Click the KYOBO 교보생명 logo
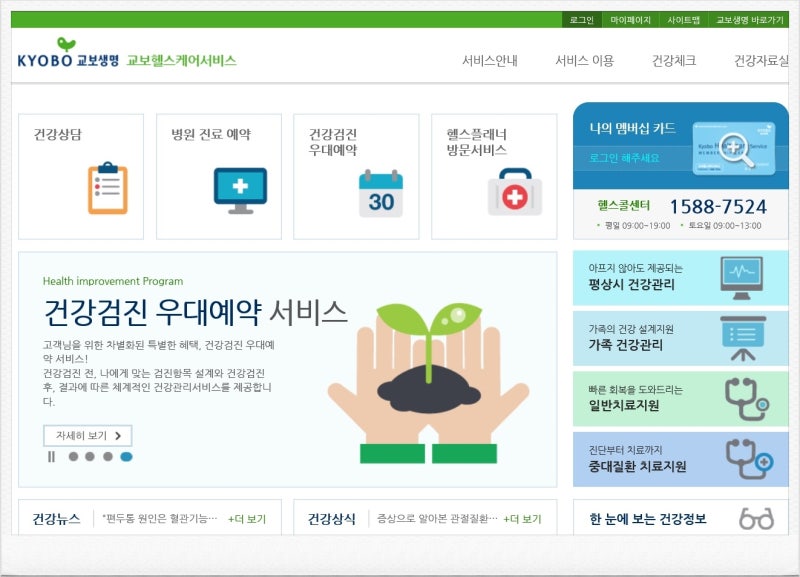Image resolution: width=800 pixels, height=577 pixels. point(68,53)
